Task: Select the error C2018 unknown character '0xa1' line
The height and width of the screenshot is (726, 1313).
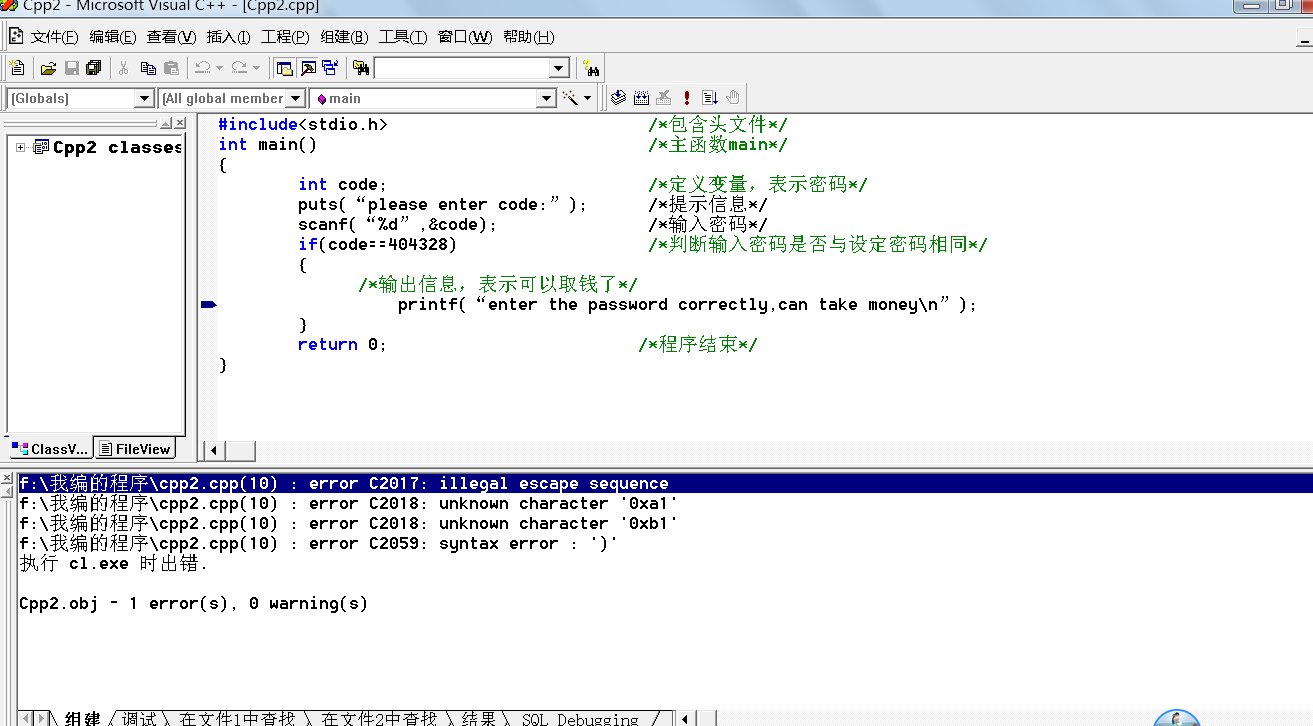Action: click(348, 504)
